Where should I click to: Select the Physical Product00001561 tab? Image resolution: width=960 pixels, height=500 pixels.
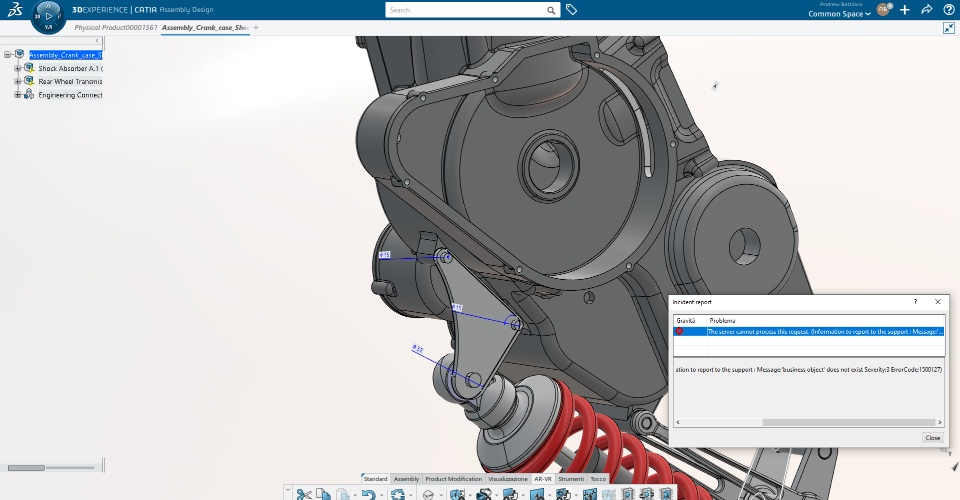pyautogui.click(x=116, y=28)
